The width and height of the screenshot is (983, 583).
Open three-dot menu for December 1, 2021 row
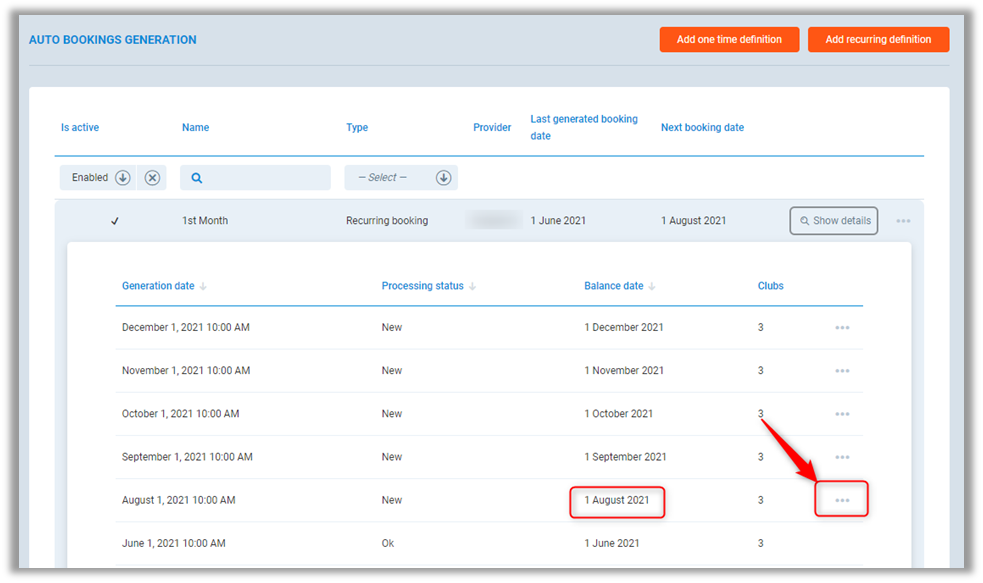click(842, 328)
